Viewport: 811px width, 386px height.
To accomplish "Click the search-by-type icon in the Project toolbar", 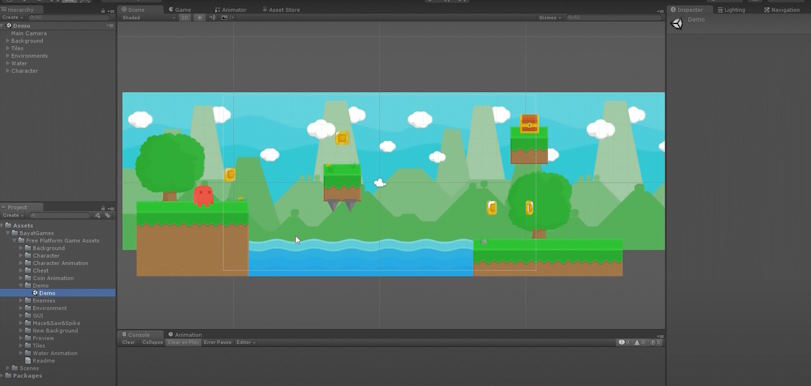I will pos(98,215).
